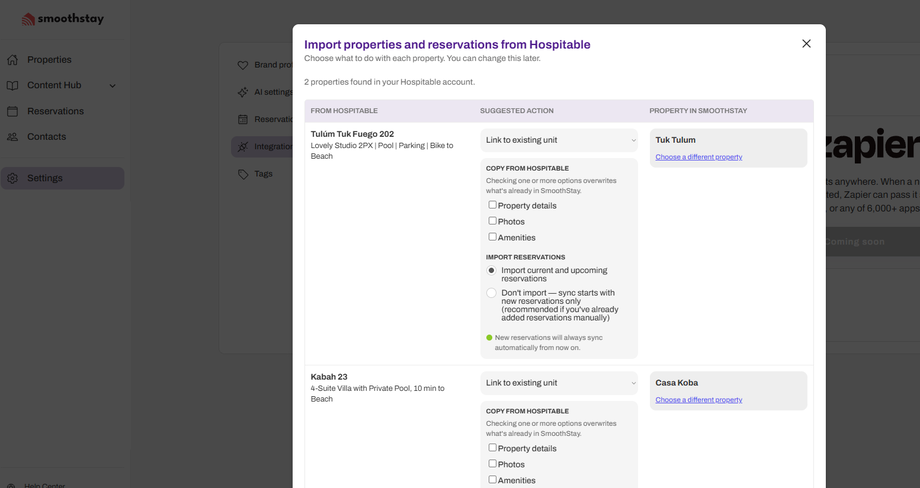The height and width of the screenshot is (488, 920).
Task: Click the From Hospitable column header
Action: click(x=344, y=111)
